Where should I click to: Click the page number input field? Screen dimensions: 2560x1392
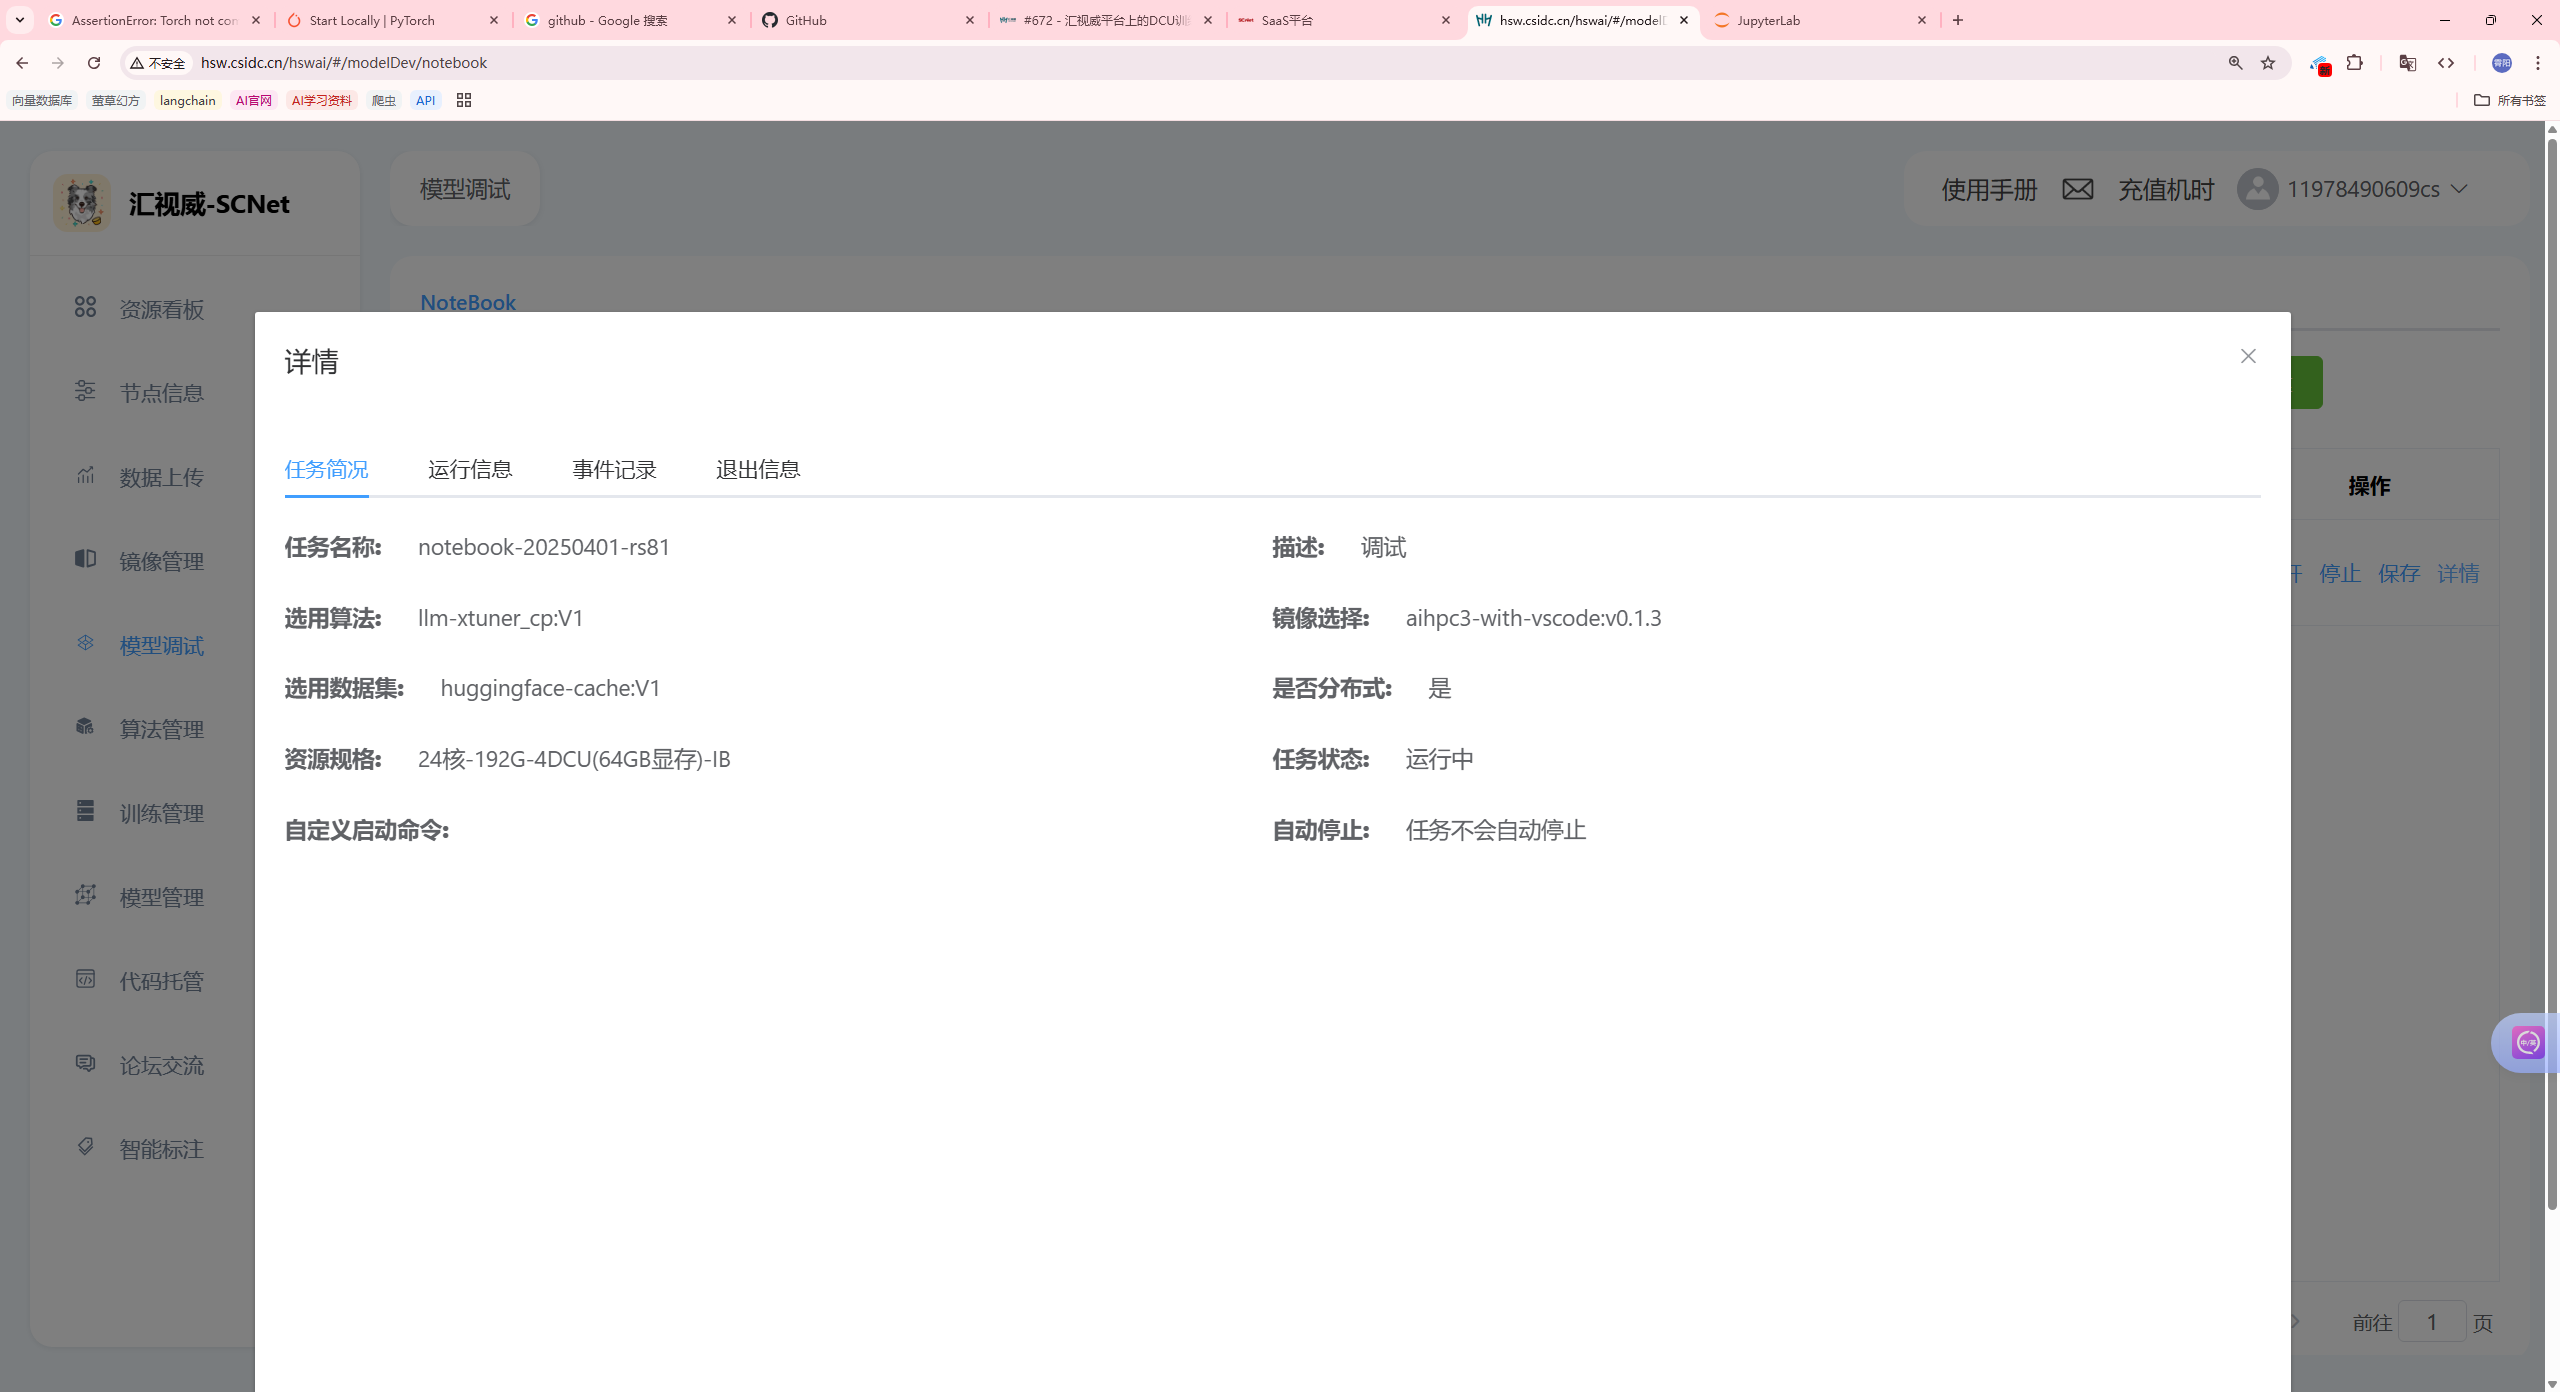click(x=2431, y=1322)
